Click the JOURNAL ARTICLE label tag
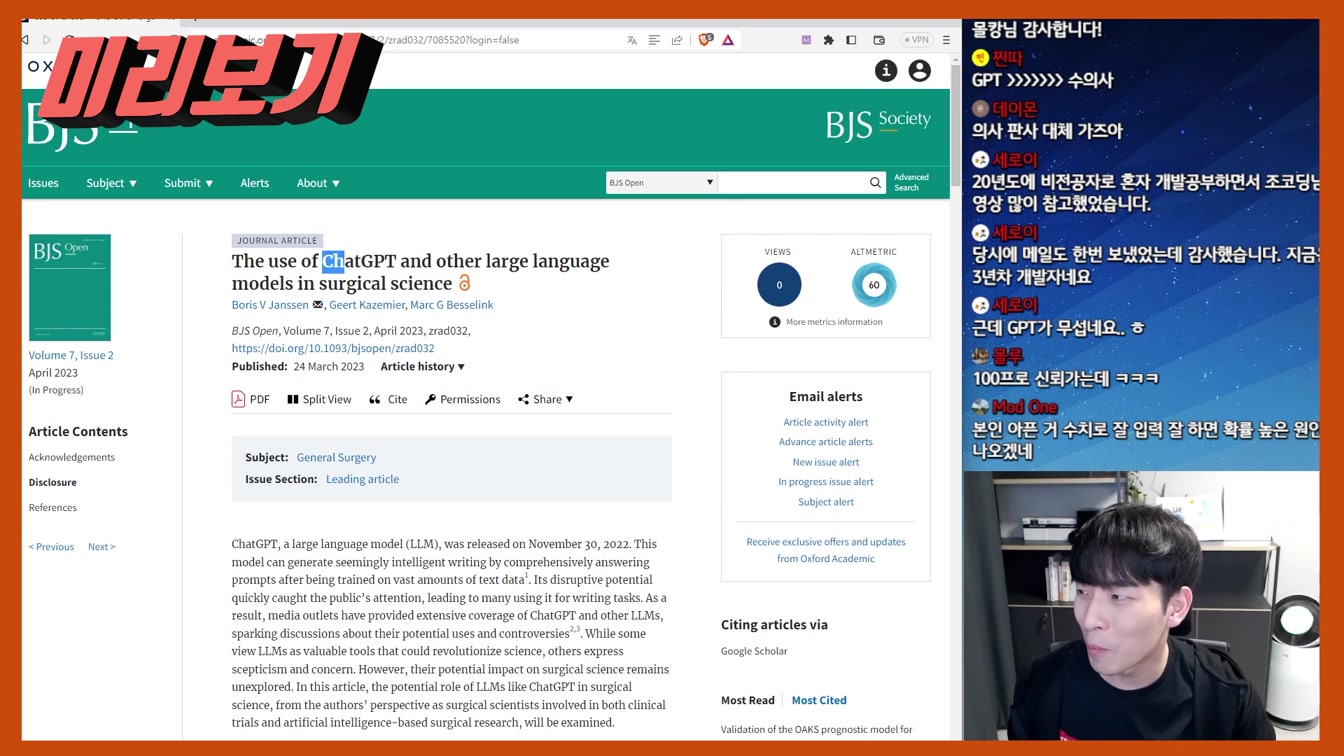This screenshot has width=1344, height=756. (x=277, y=240)
